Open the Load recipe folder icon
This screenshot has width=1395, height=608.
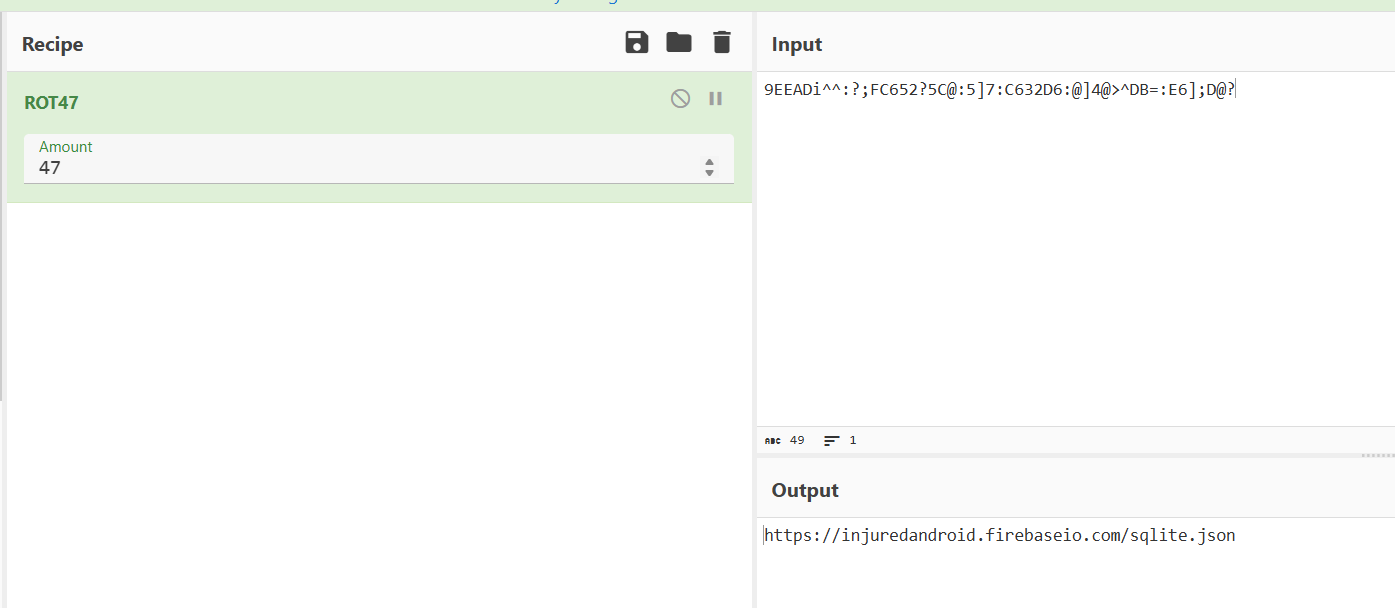pyautogui.click(x=679, y=42)
